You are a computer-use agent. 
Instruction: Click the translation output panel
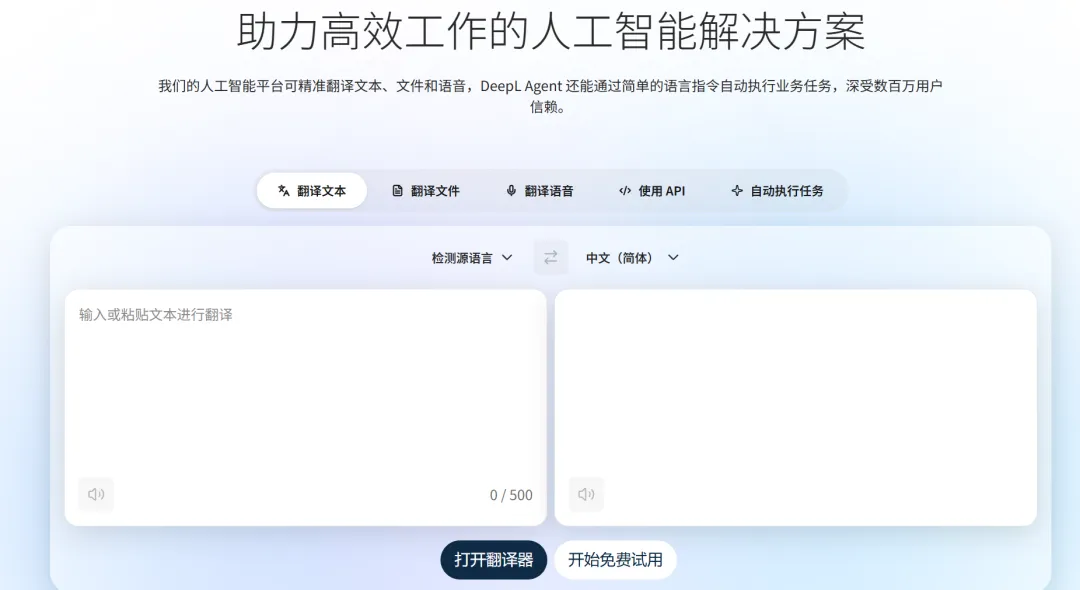click(796, 408)
